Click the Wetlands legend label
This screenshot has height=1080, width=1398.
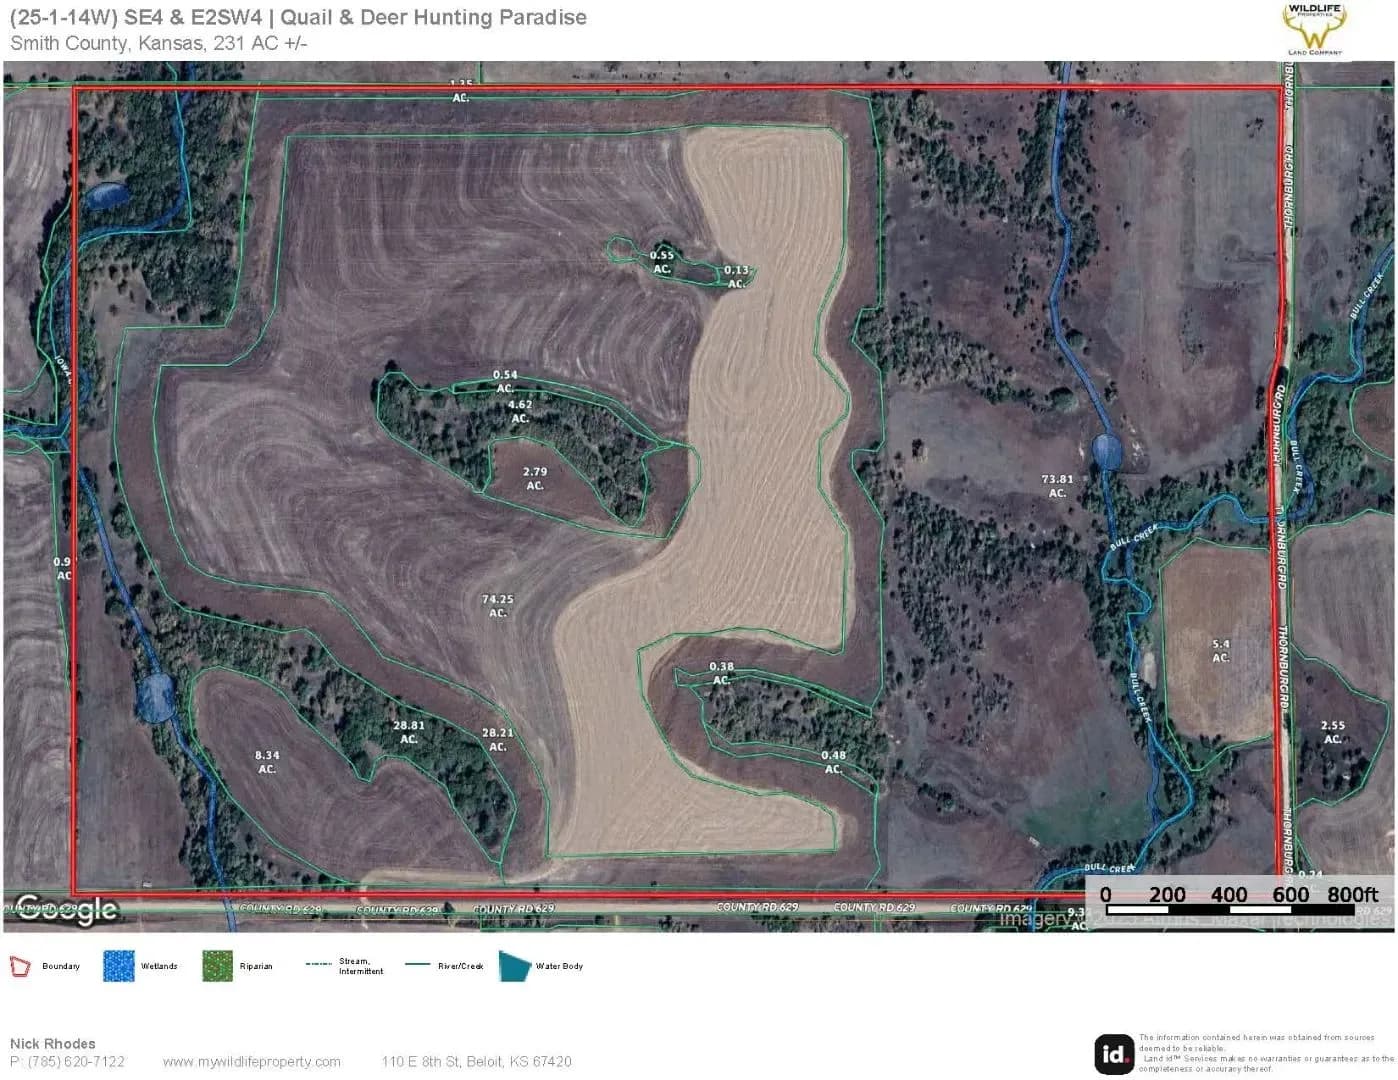tap(159, 966)
